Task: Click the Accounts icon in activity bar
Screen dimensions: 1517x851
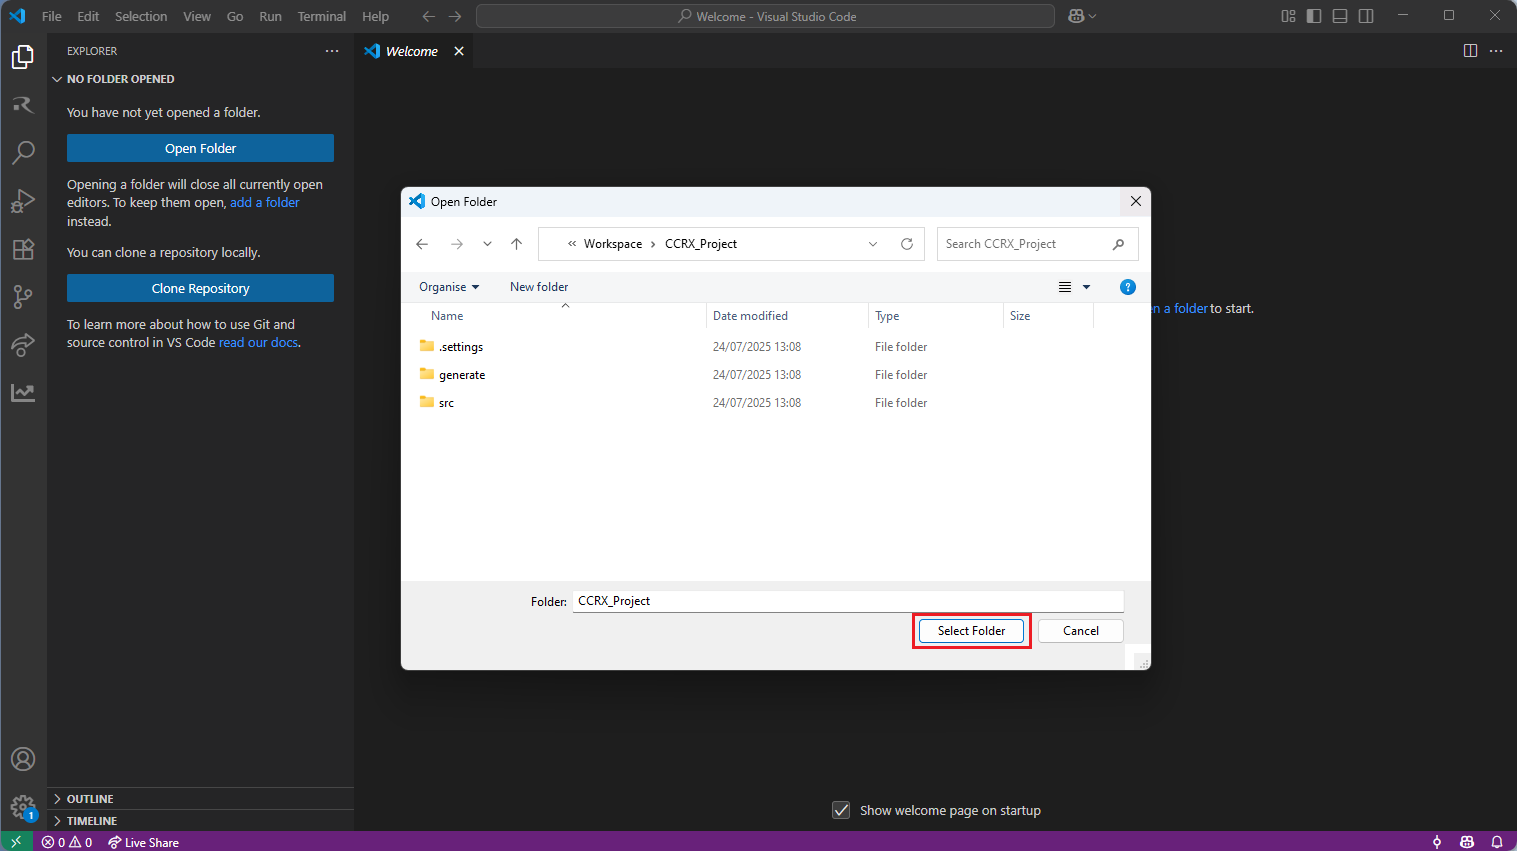Action: click(23, 759)
